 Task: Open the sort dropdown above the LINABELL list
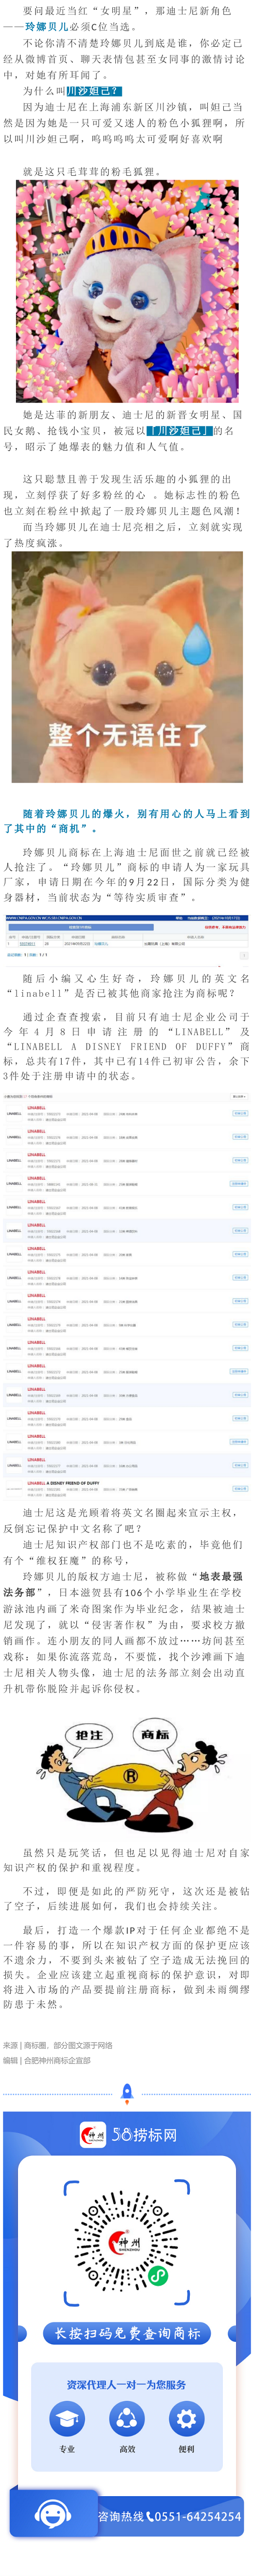(x=239, y=1097)
